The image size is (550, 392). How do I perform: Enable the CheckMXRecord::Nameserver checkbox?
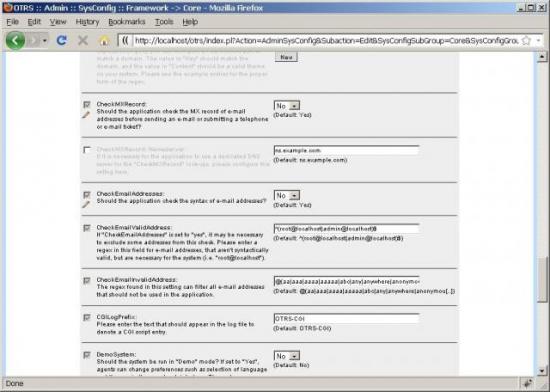87,150
